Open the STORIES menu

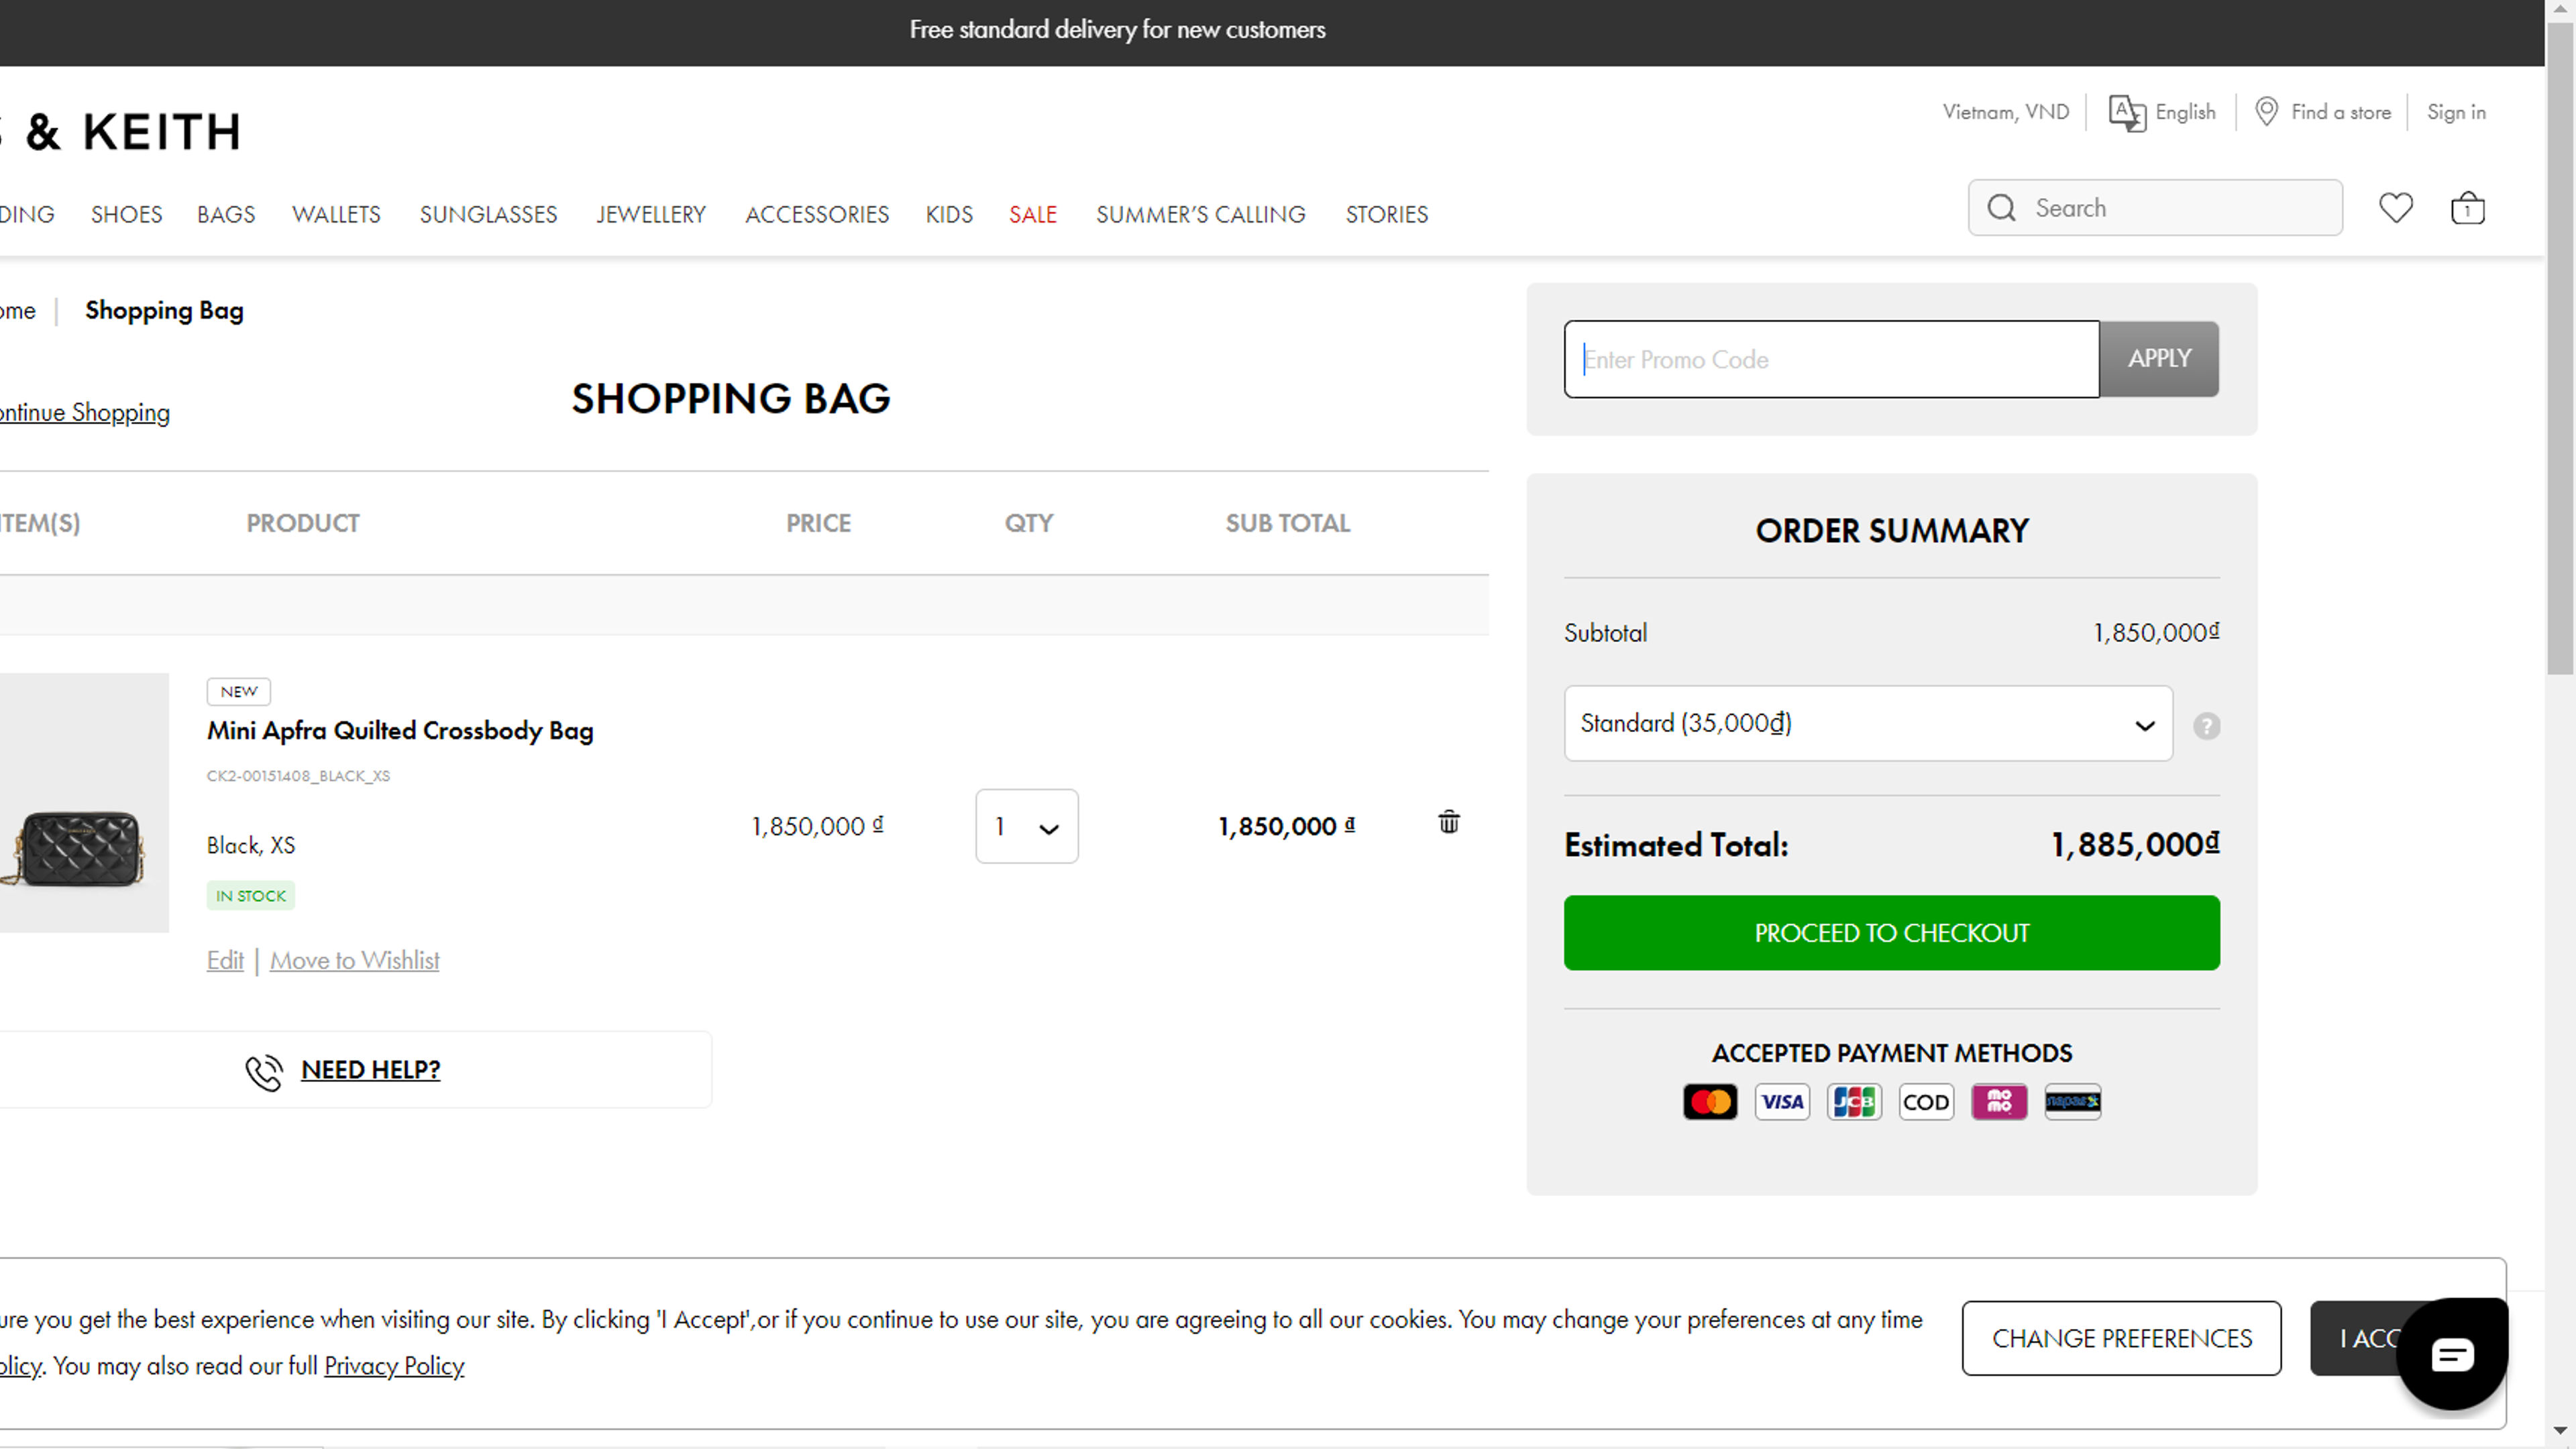[x=1386, y=214]
